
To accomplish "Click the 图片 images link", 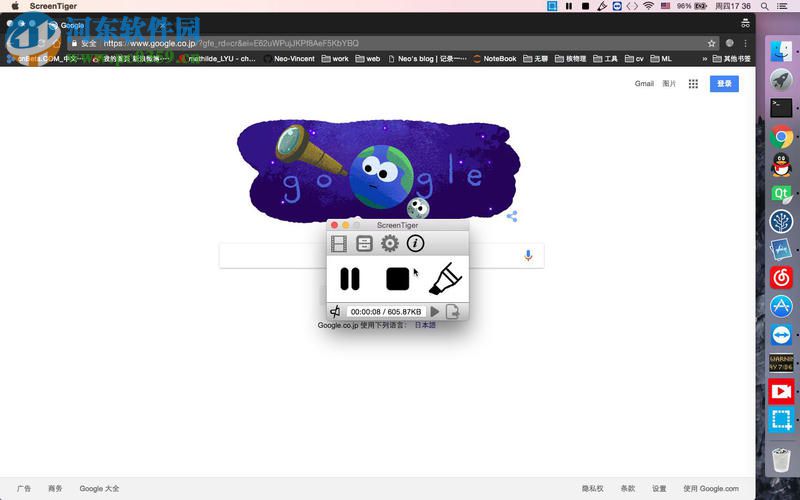I will 669,84.
